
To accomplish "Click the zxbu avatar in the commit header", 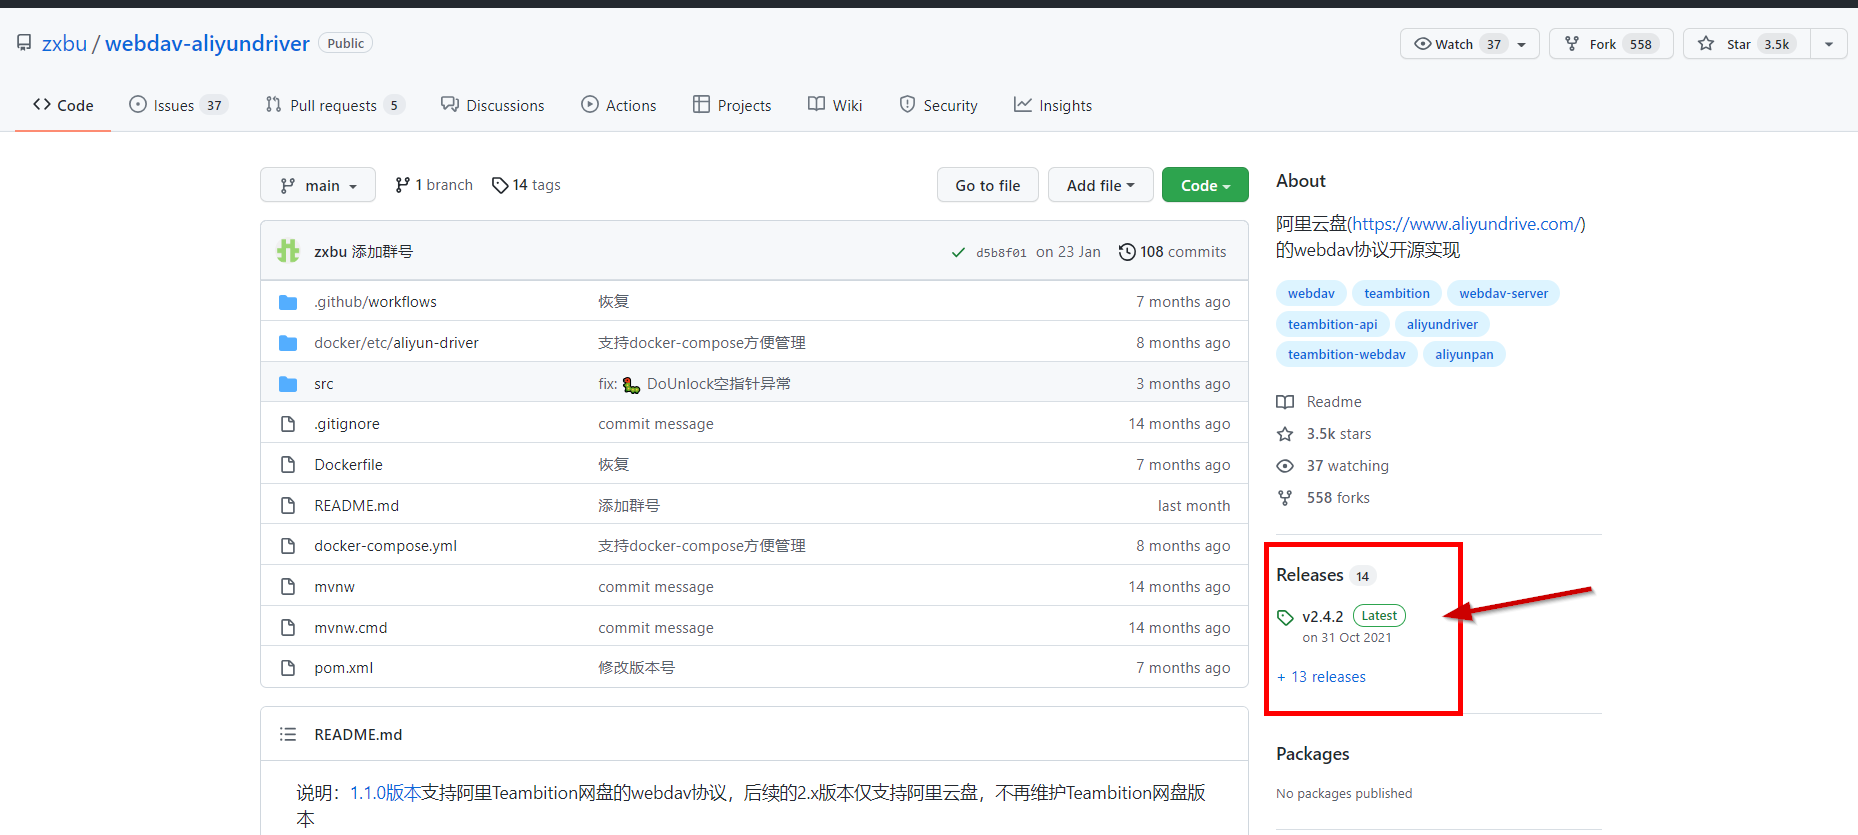I will click(288, 251).
